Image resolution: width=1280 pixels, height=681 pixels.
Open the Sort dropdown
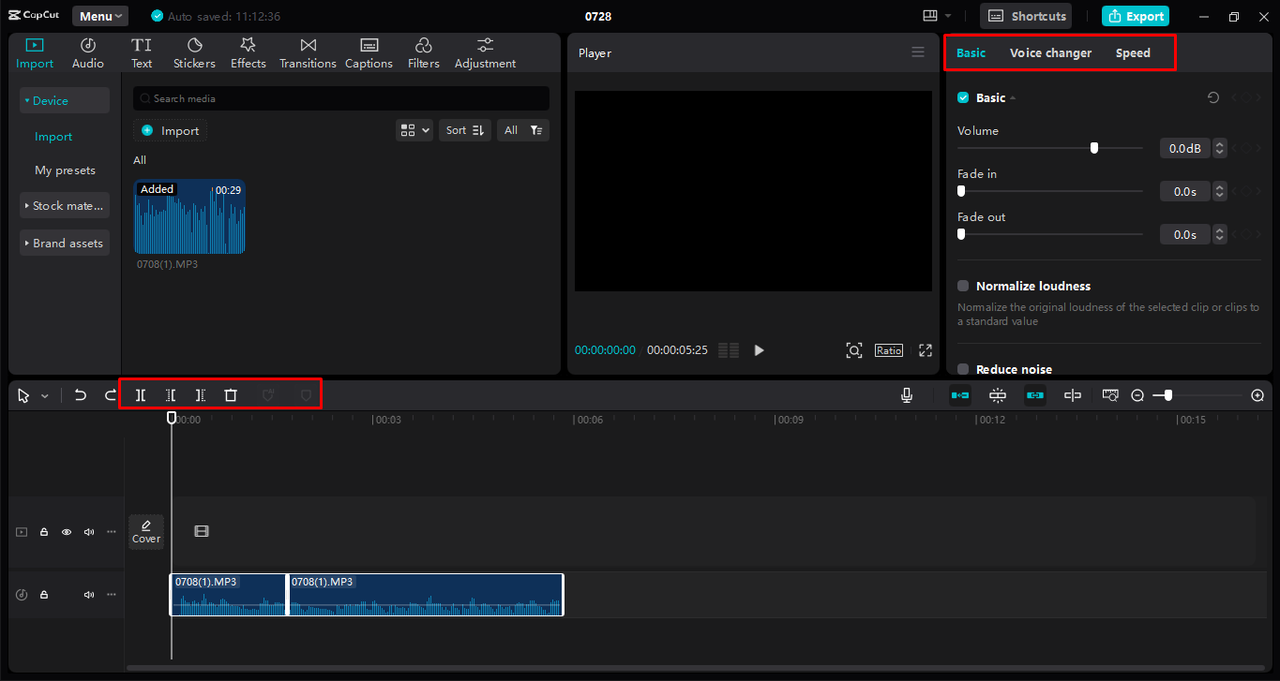pyautogui.click(x=465, y=130)
